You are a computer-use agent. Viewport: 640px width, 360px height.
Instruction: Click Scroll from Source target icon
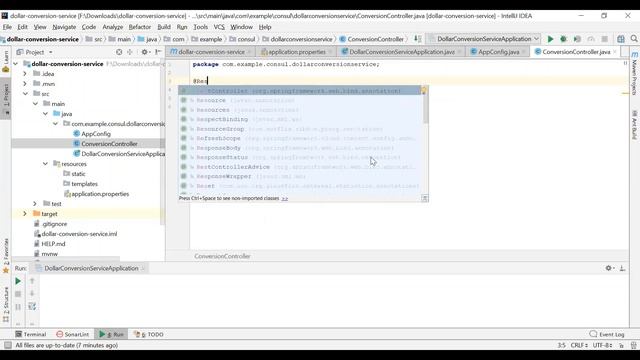click(x=119, y=52)
